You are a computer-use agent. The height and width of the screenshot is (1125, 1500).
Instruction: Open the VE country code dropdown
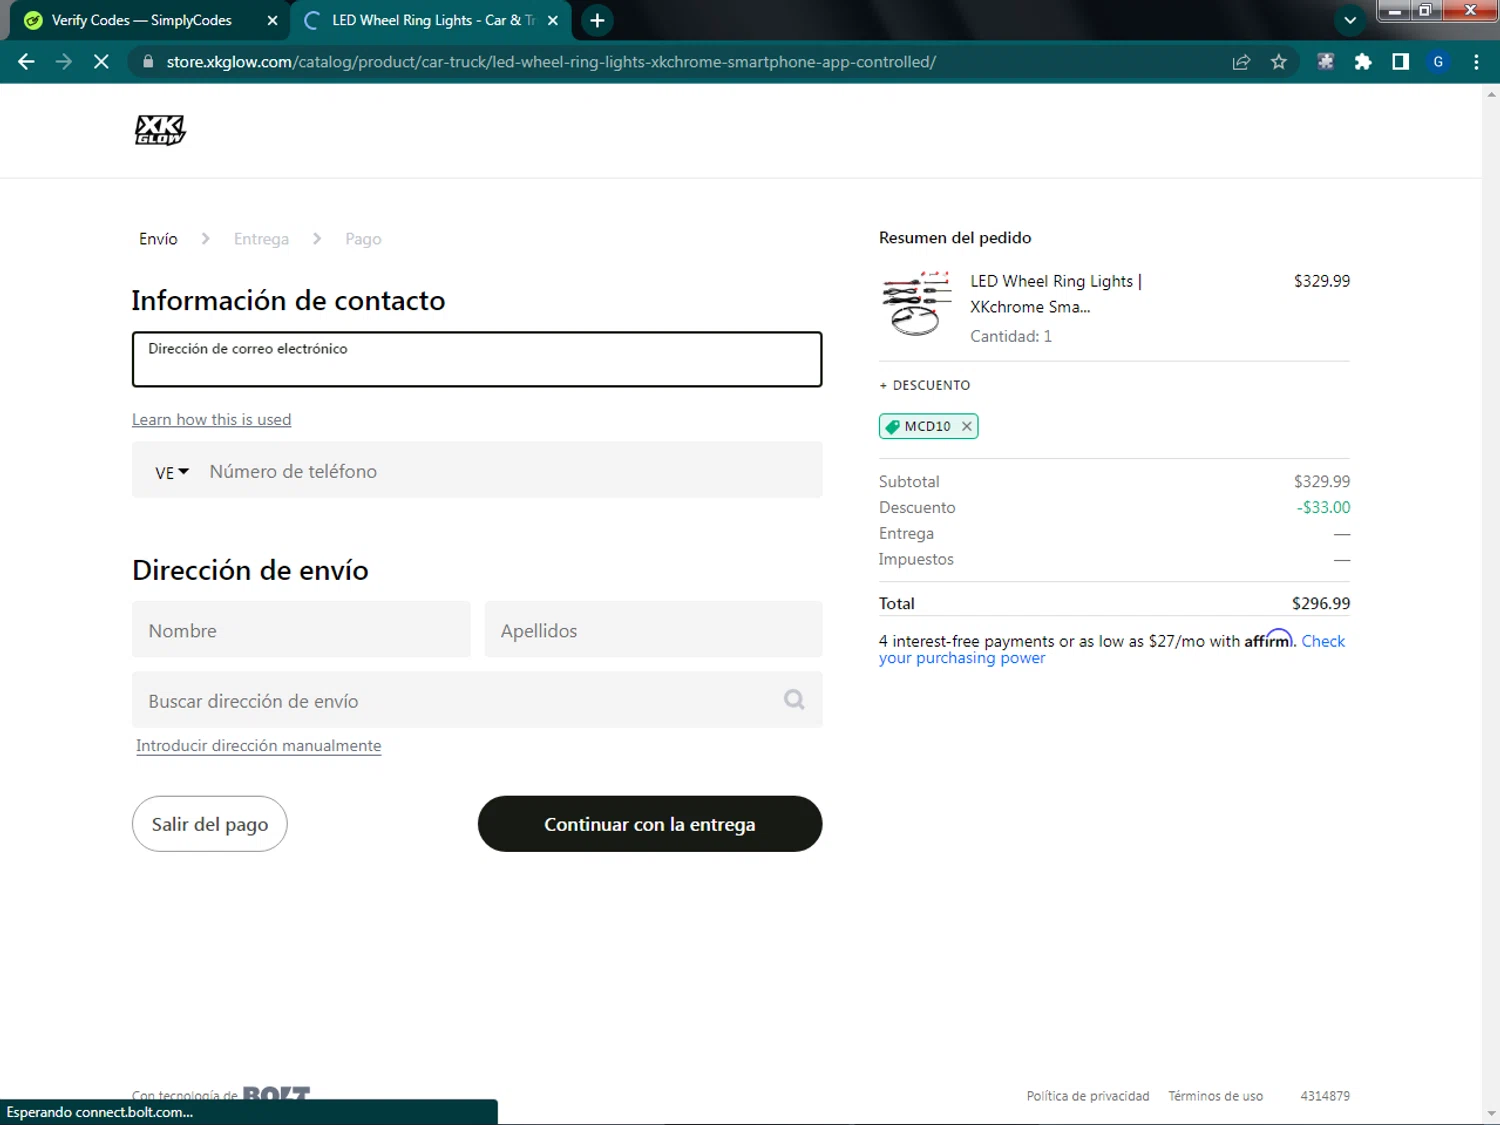pos(171,472)
